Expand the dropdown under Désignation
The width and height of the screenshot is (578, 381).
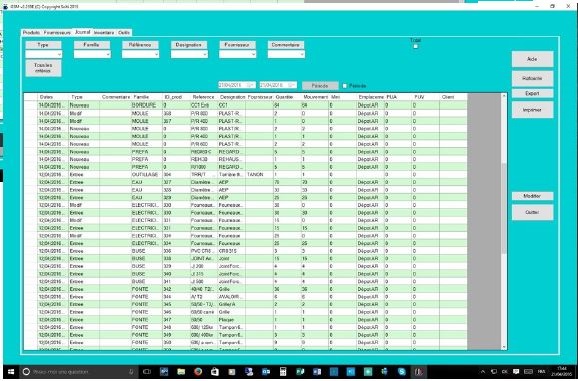205,55
